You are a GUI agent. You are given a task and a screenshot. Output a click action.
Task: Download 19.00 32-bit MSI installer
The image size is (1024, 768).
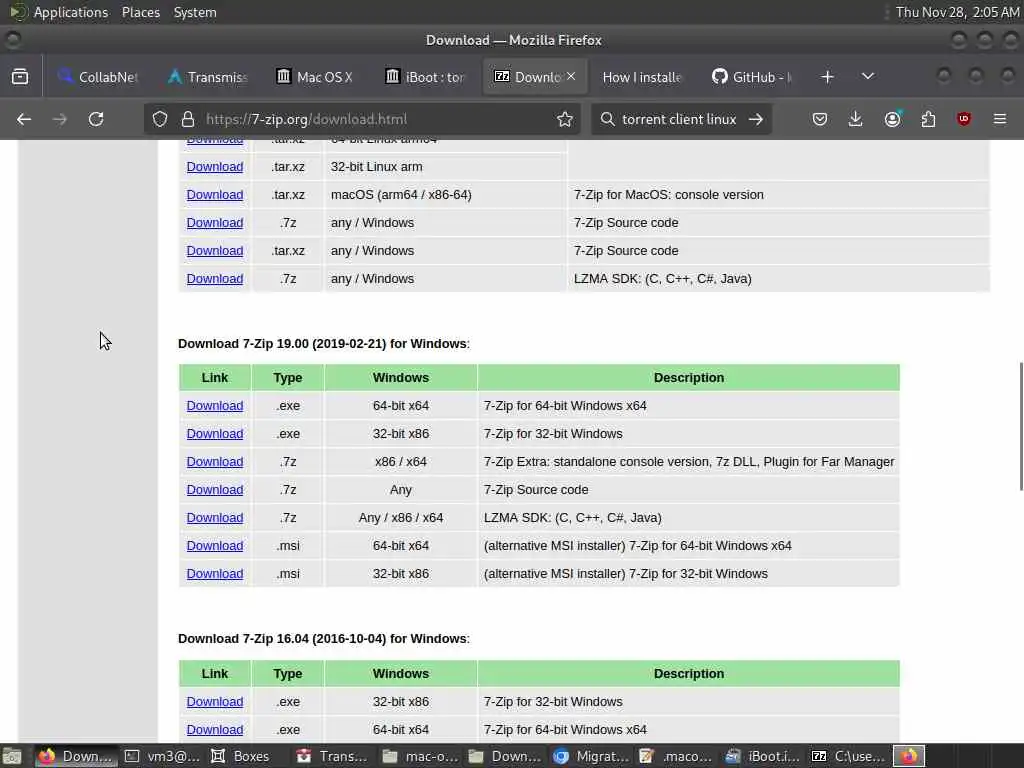point(215,574)
